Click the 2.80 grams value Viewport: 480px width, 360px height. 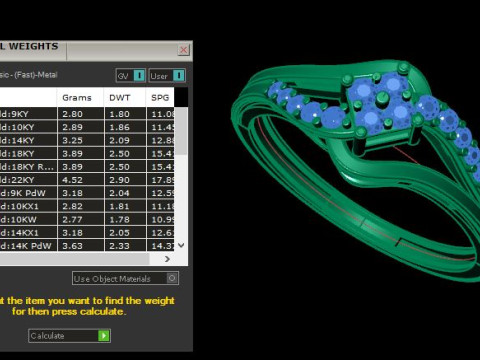(72, 114)
